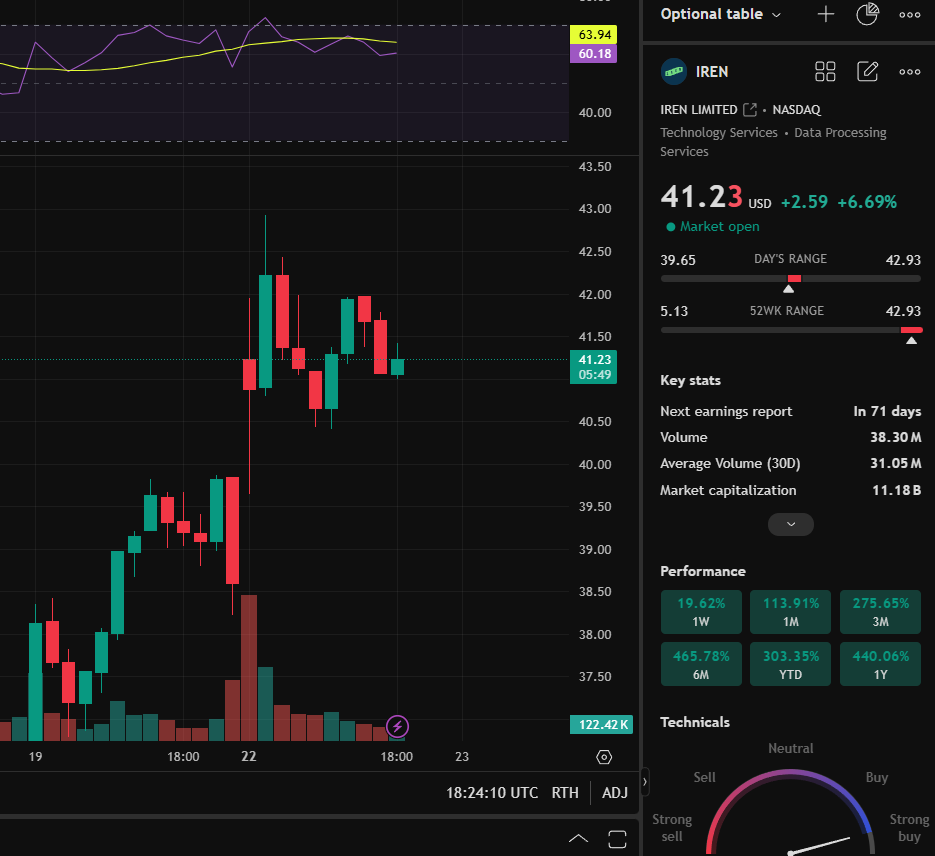Image resolution: width=935 pixels, height=856 pixels.
Task: Click the 18:24:10 UTC timezone selector
Action: 492,793
